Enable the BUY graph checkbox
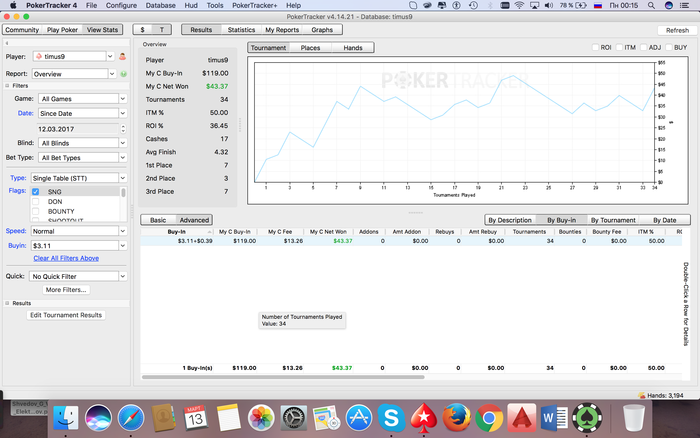This screenshot has height=438, width=700. [x=669, y=47]
